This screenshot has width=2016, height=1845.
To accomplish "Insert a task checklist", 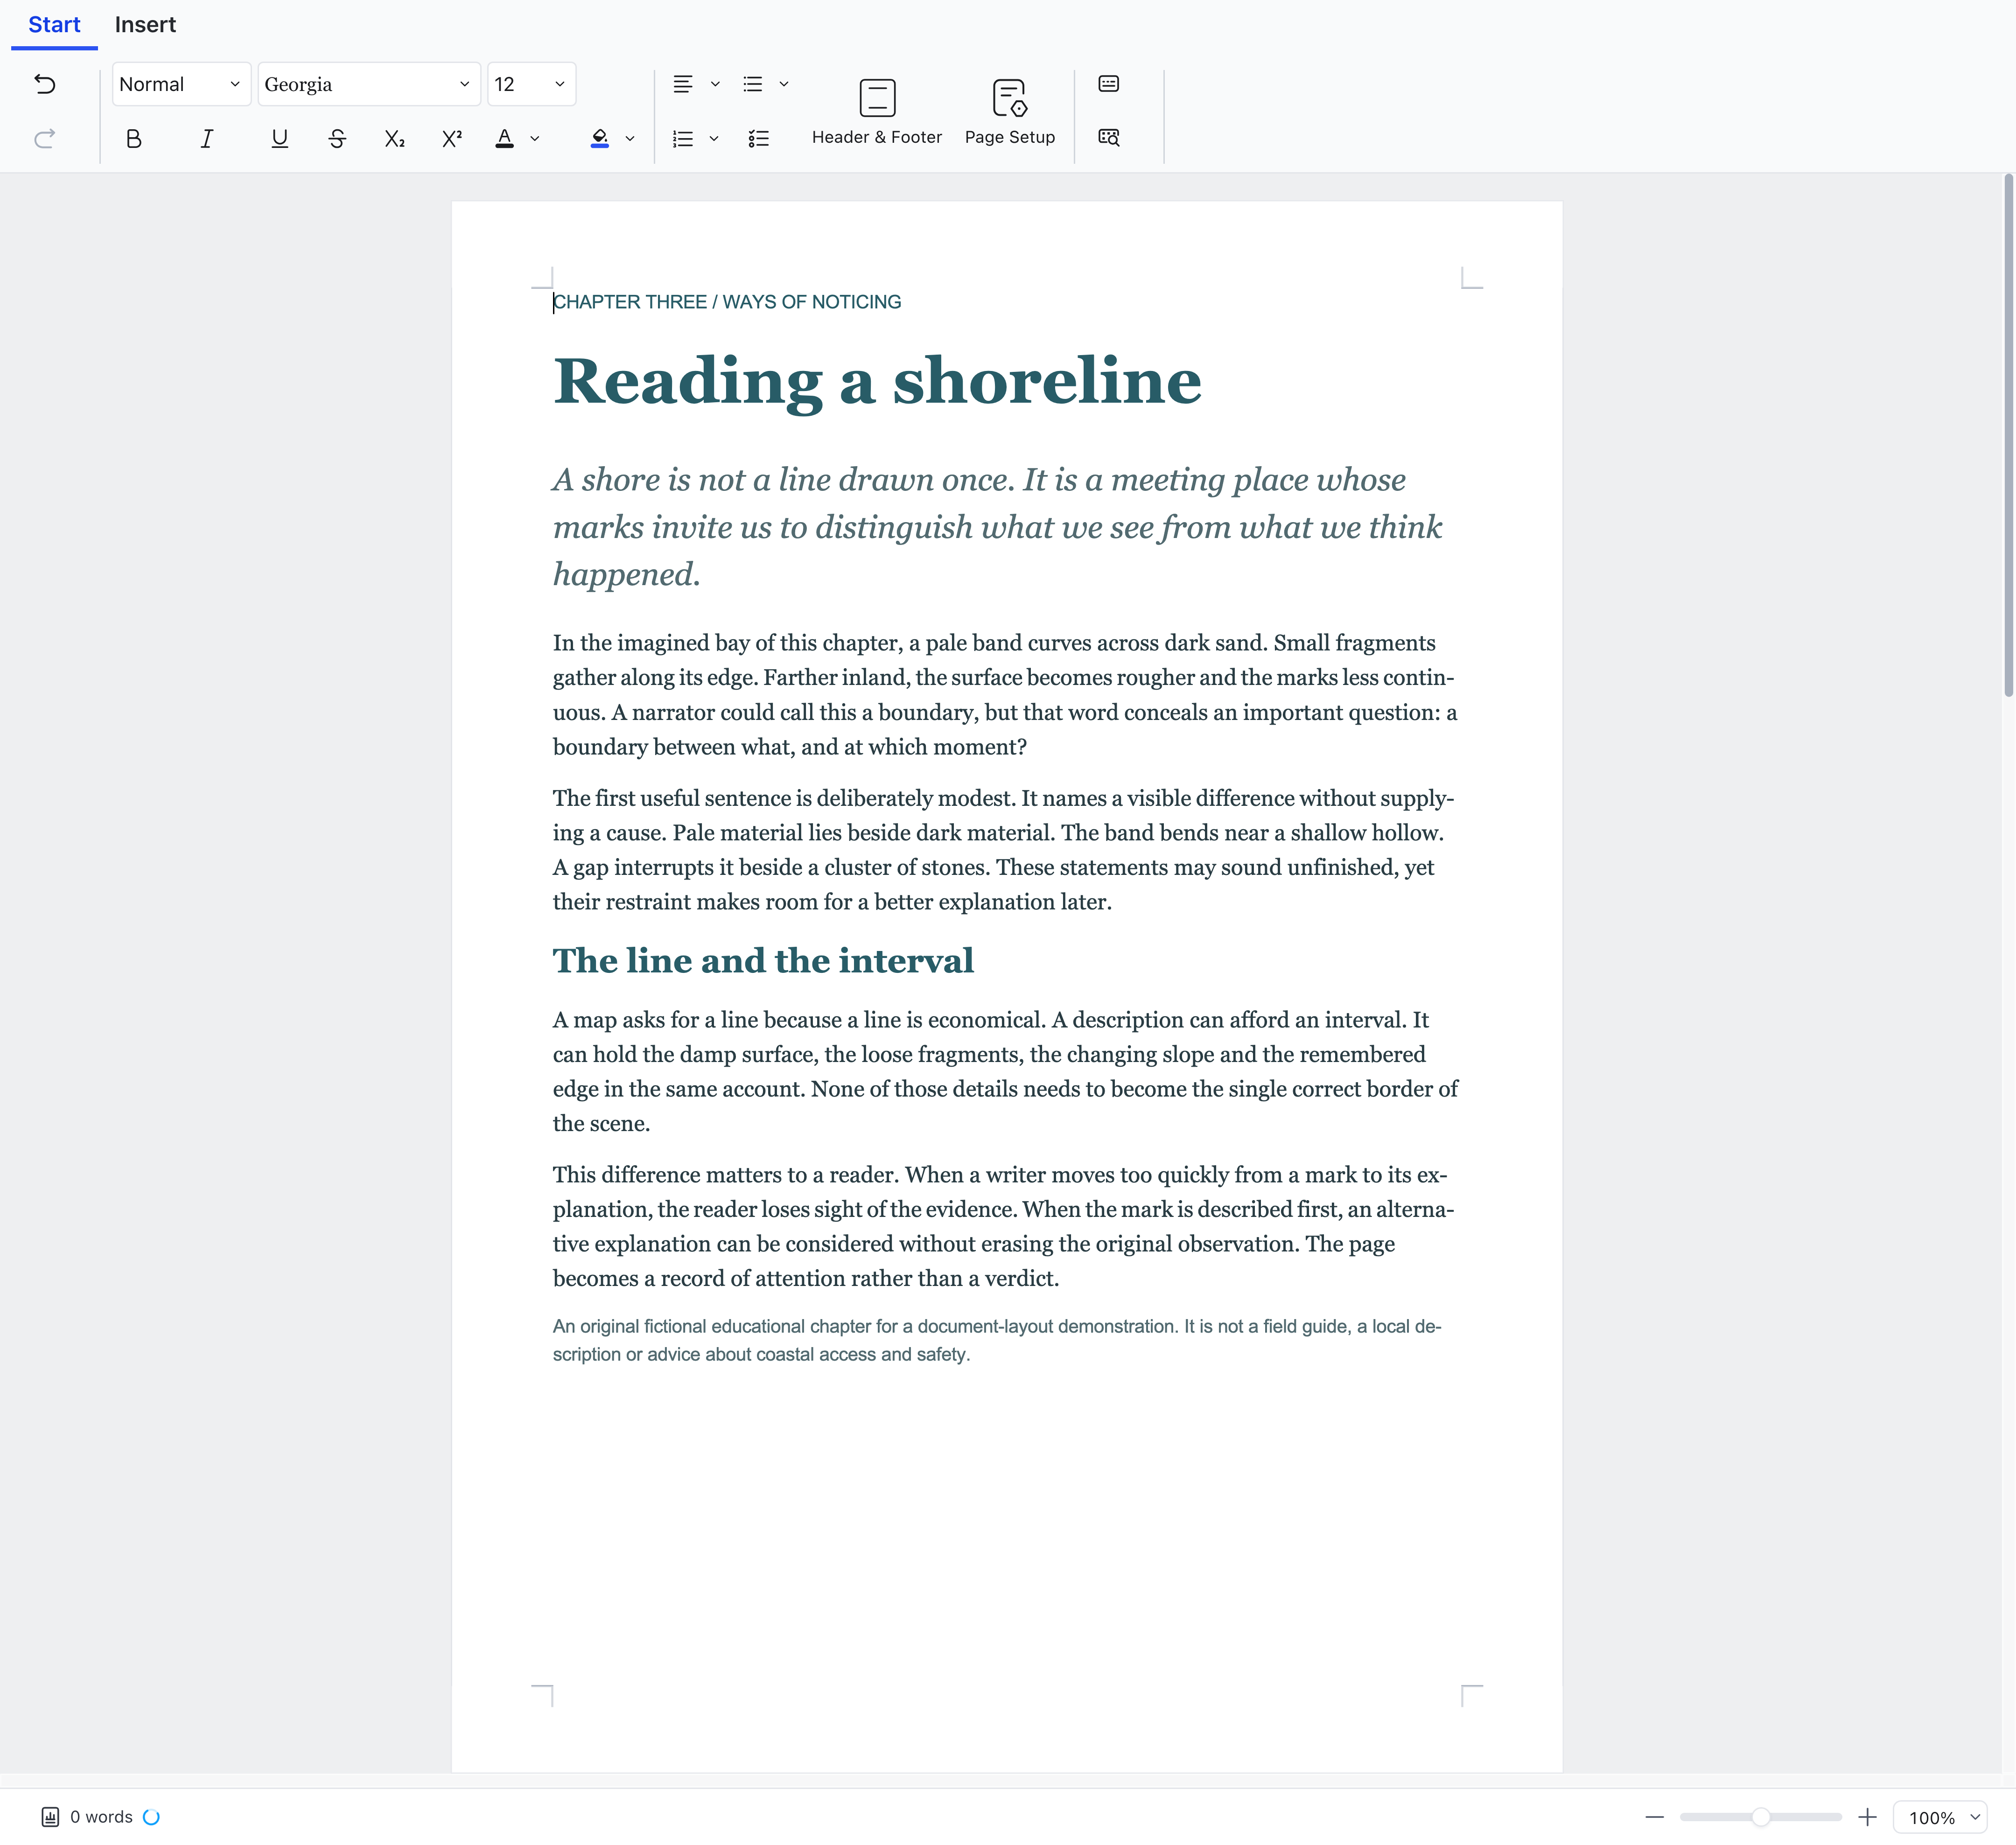I will pyautogui.click(x=759, y=139).
